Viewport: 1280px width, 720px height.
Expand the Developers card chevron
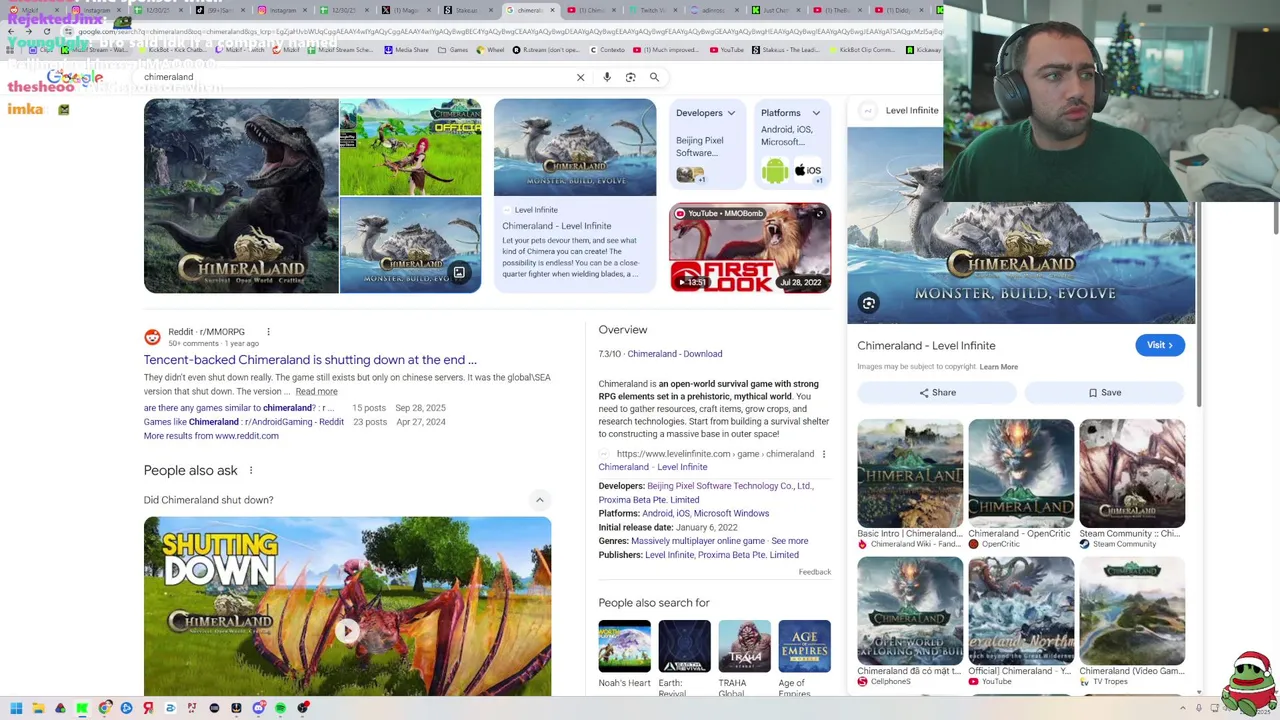click(x=731, y=113)
